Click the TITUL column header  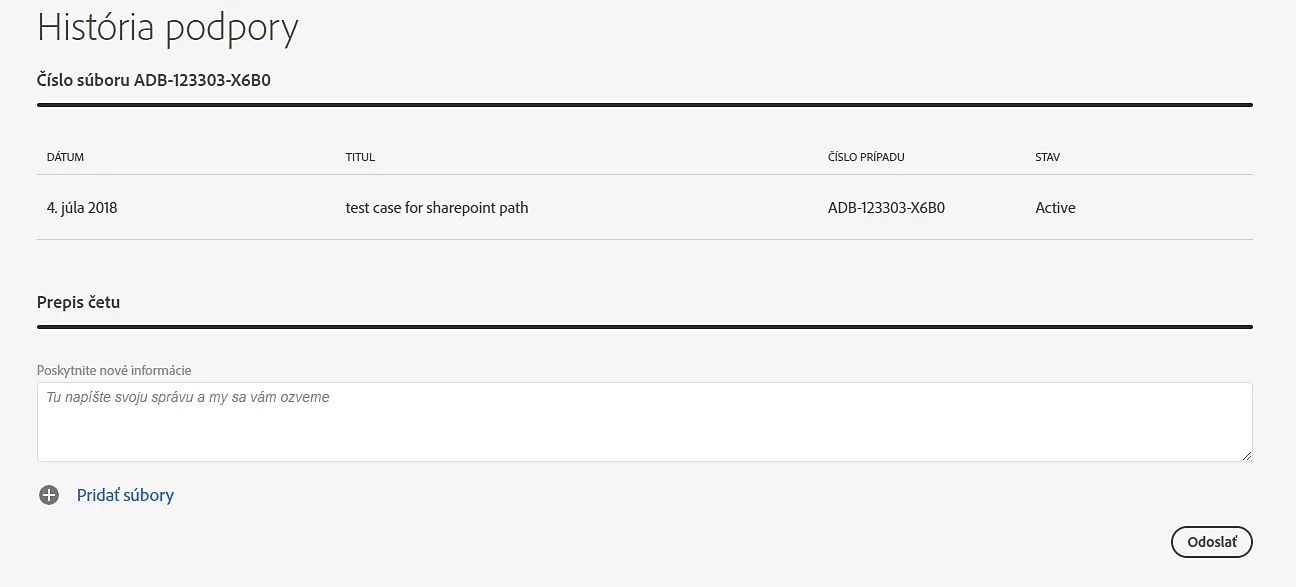coord(360,157)
